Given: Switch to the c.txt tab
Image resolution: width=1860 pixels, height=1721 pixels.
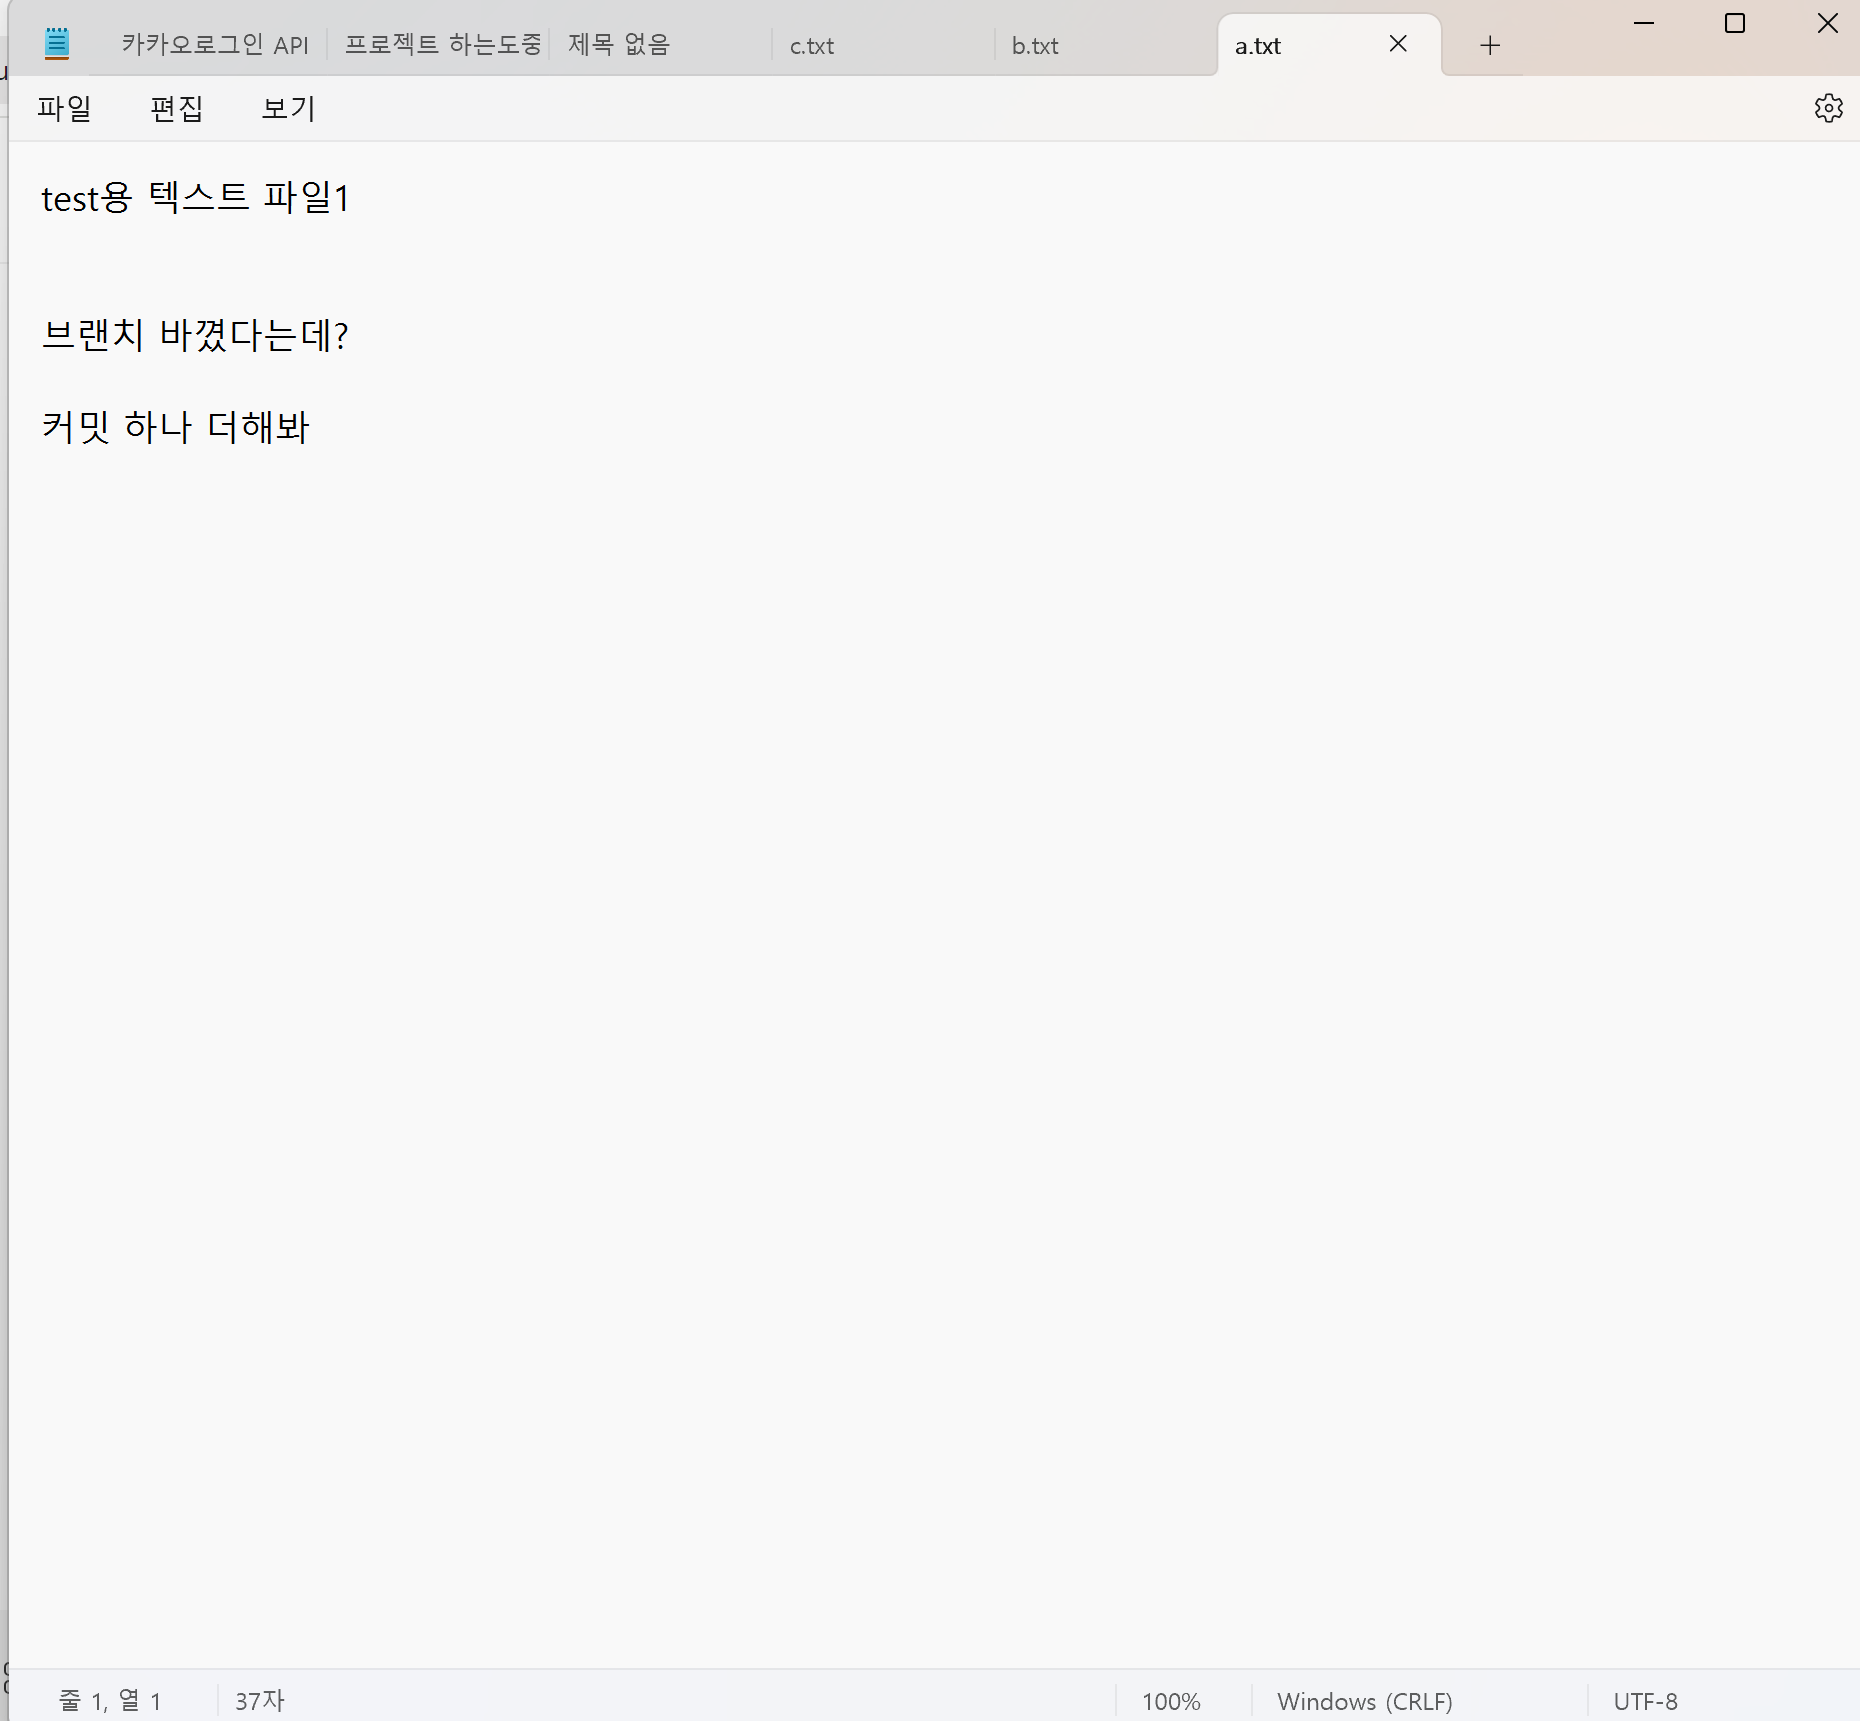Looking at the screenshot, I should [884, 45].
